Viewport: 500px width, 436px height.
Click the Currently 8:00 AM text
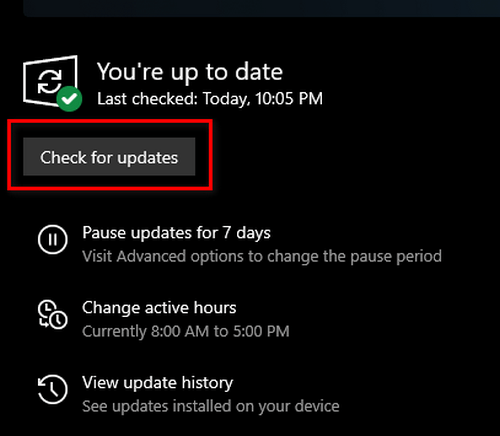tap(146, 331)
